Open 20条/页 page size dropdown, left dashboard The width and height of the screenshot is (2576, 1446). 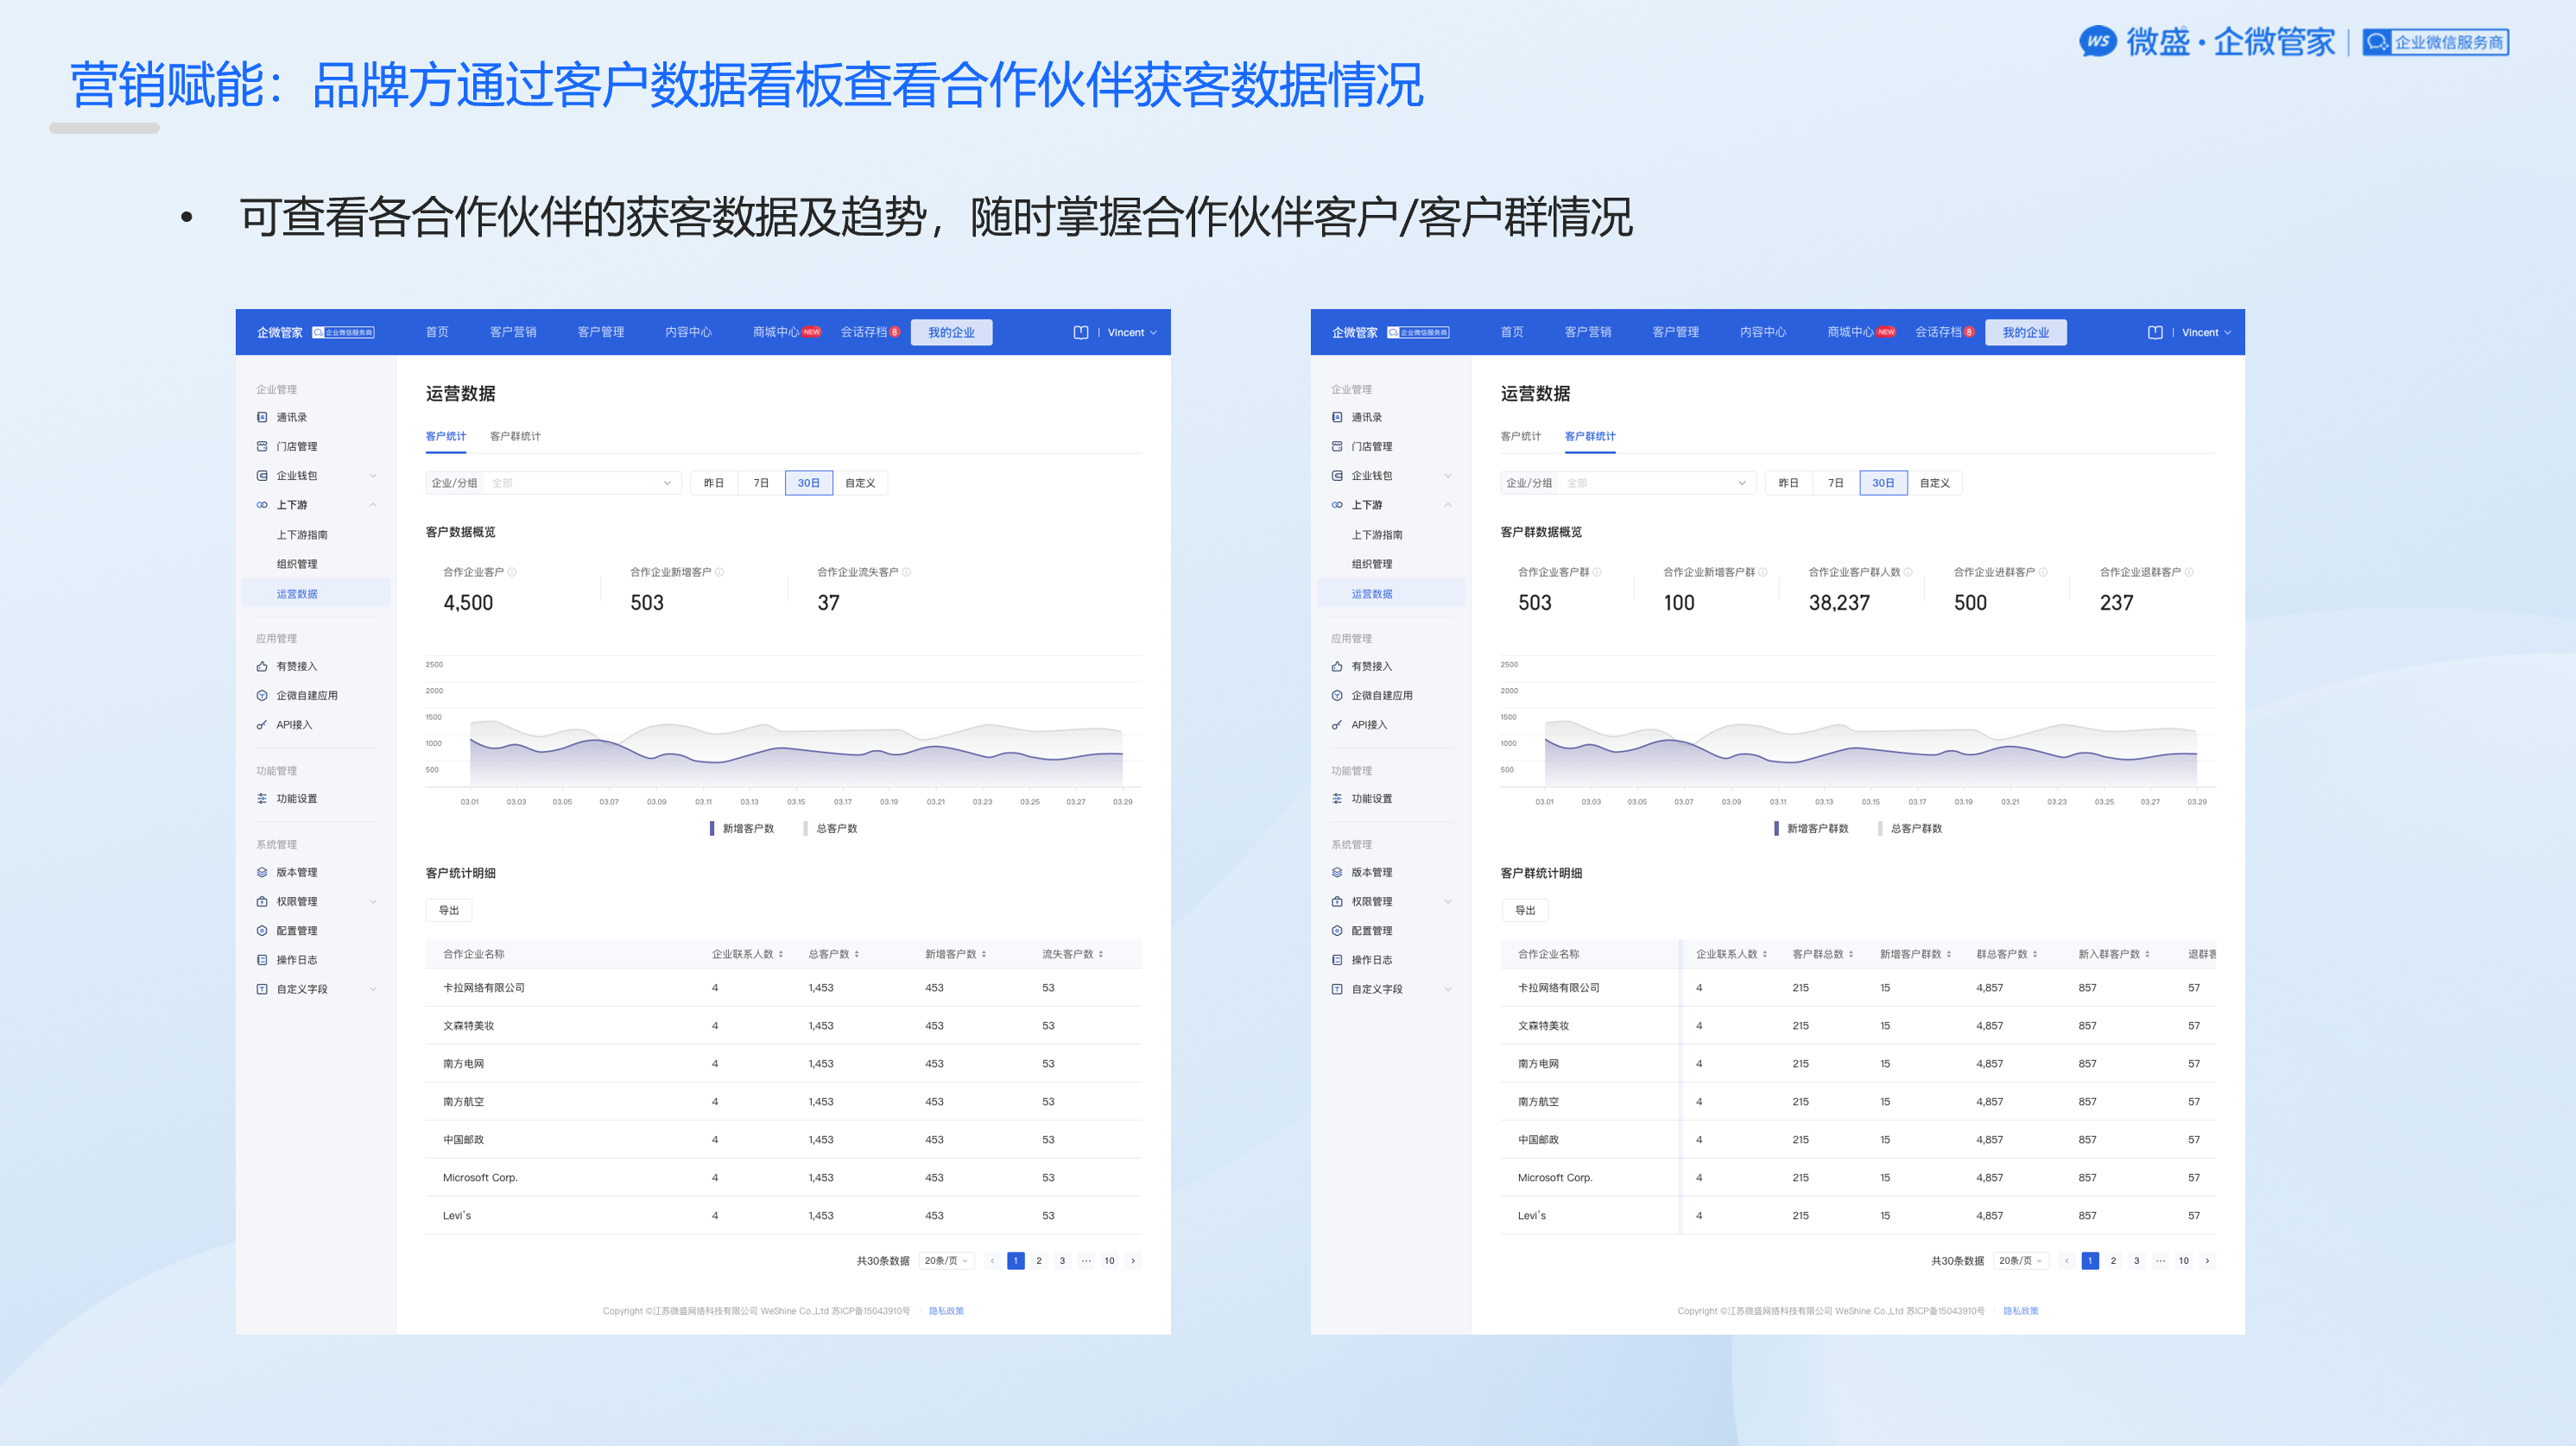tap(946, 1261)
